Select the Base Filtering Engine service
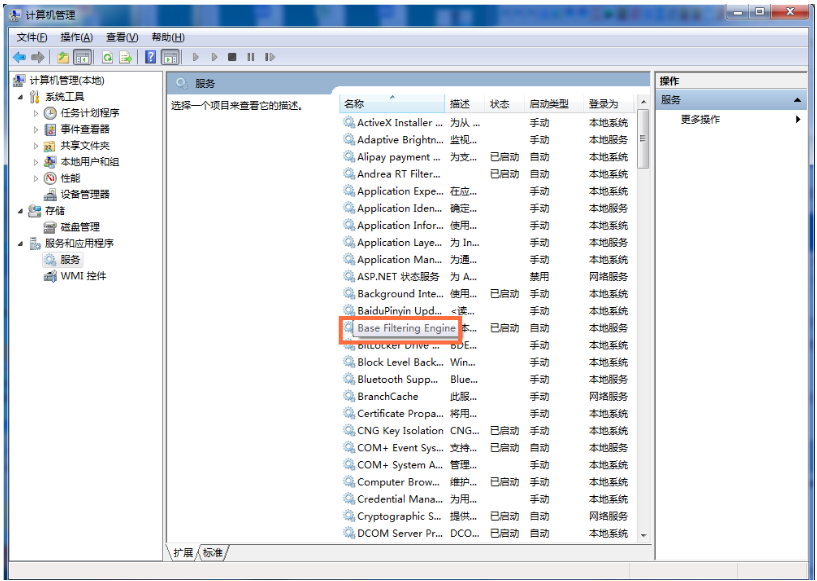This screenshot has width=817, height=581. click(x=406, y=328)
